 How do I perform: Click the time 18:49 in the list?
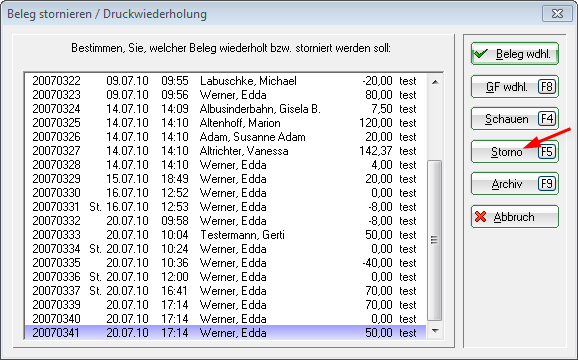[175, 179]
